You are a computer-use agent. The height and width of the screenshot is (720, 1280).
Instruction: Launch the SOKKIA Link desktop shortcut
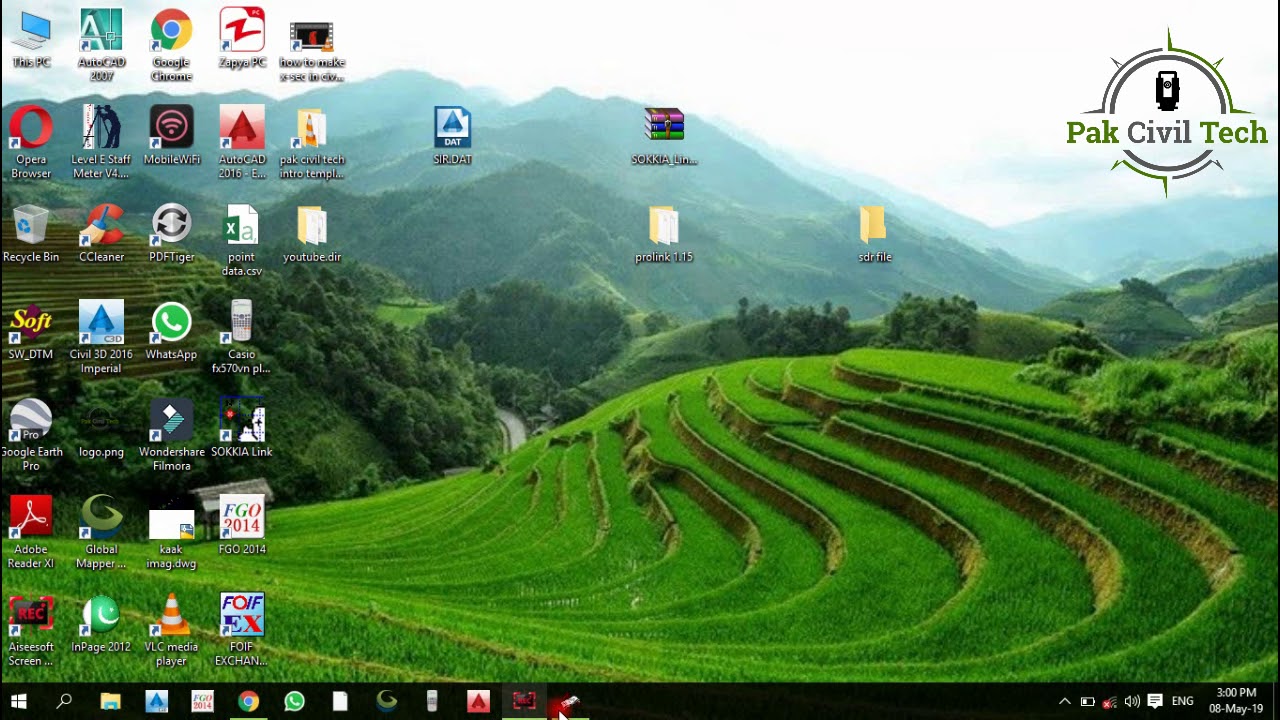242,429
